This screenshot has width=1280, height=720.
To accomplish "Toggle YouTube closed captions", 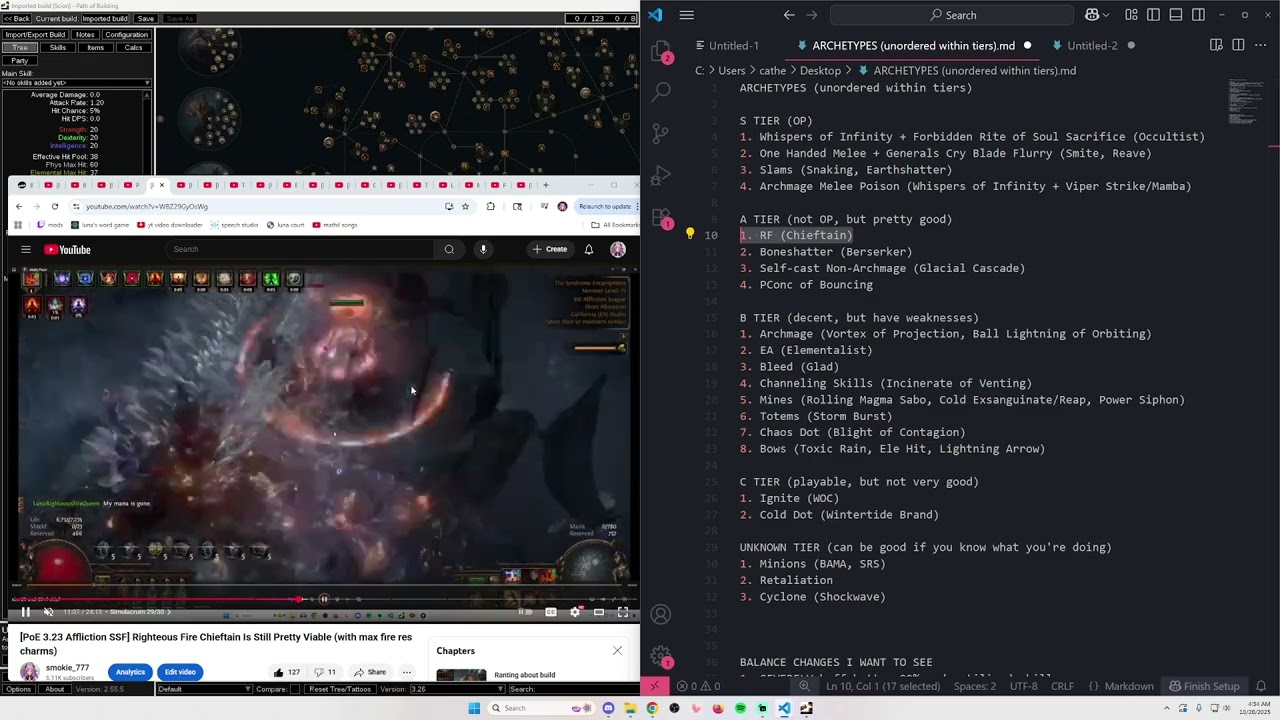I will (x=551, y=612).
